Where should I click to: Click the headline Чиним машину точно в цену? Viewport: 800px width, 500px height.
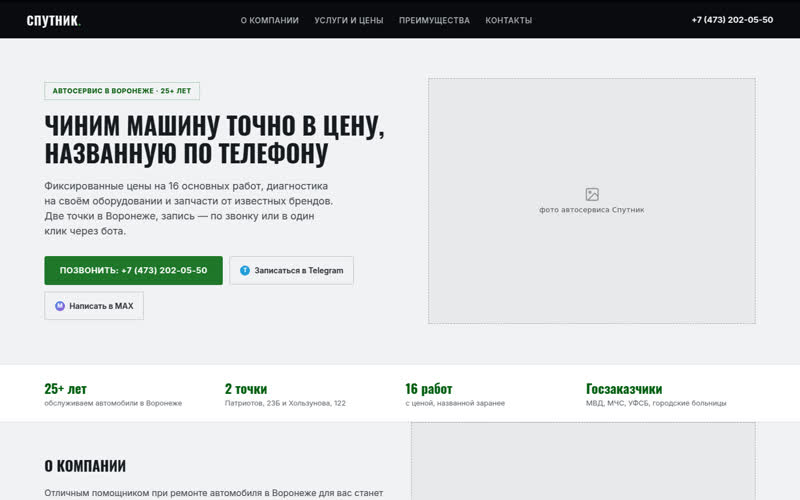pyautogui.click(x=214, y=139)
